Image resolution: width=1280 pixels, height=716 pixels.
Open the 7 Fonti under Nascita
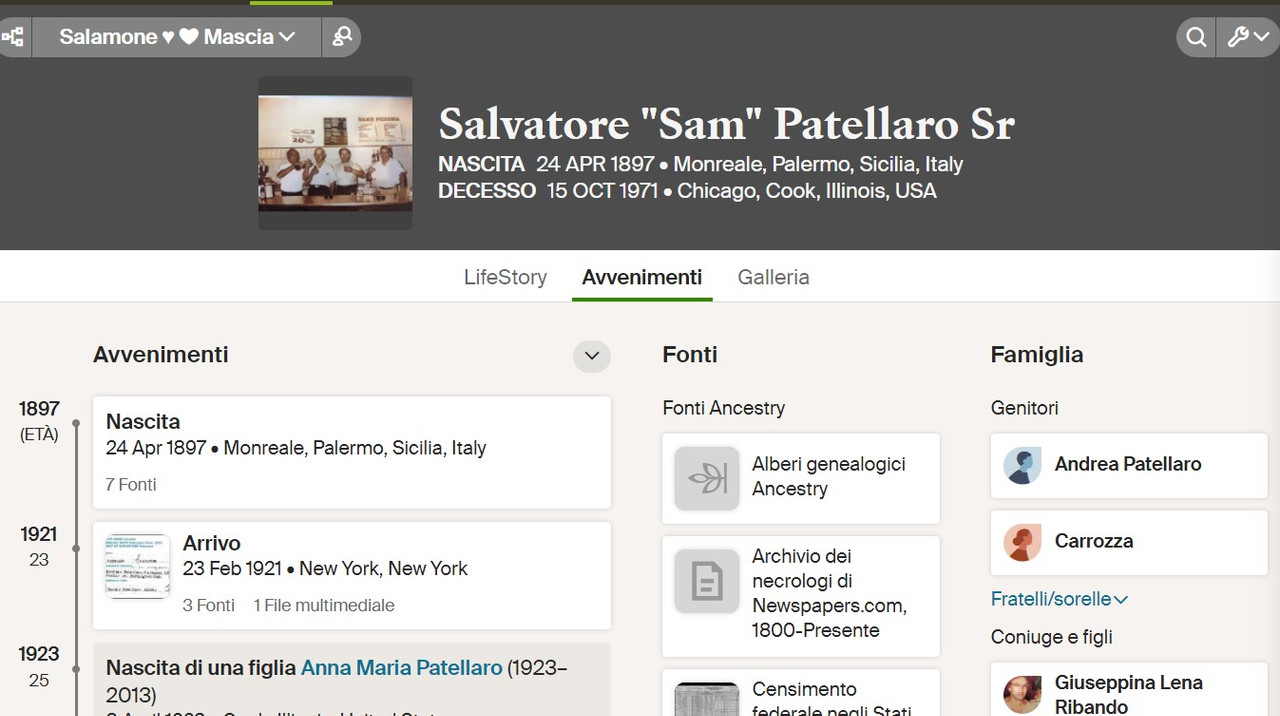pos(131,485)
